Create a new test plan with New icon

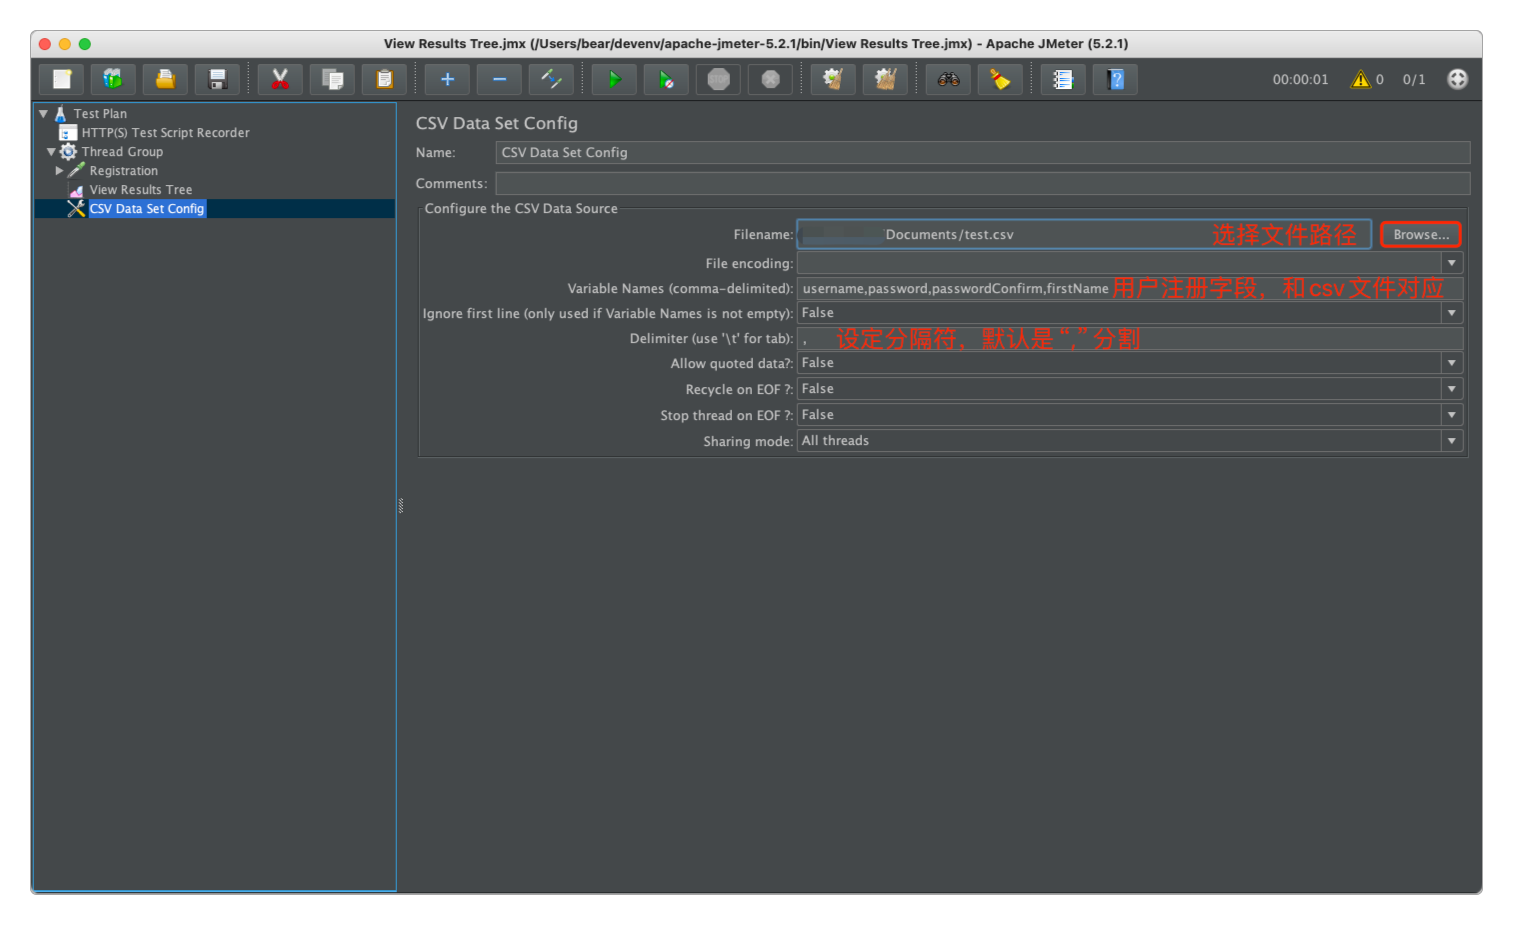click(x=62, y=79)
